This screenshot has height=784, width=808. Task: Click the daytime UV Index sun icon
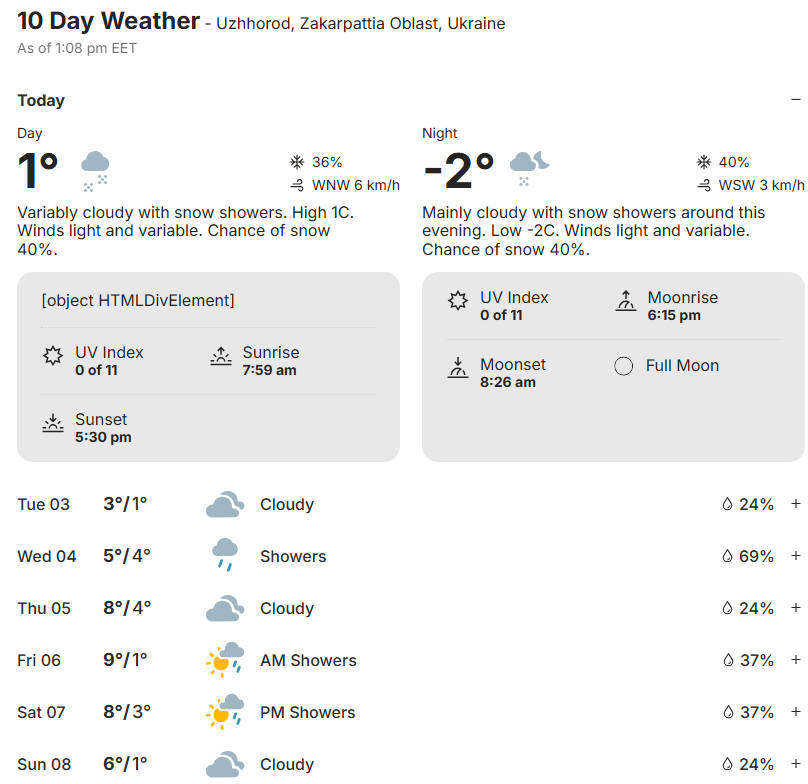(x=53, y=356)
